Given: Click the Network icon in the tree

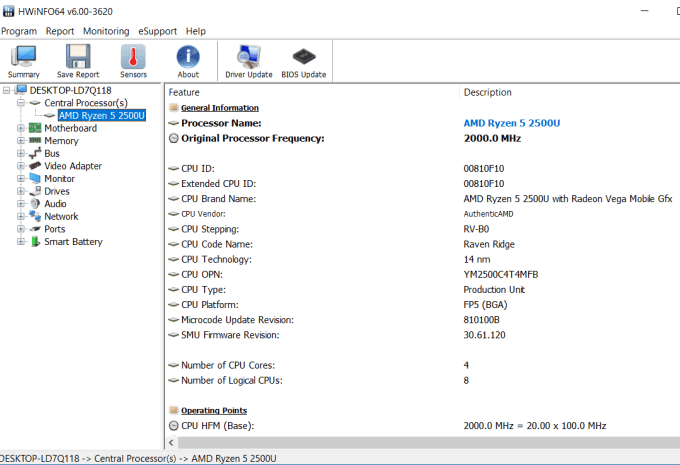Looking at the screenshot, I should pos(35,216).
